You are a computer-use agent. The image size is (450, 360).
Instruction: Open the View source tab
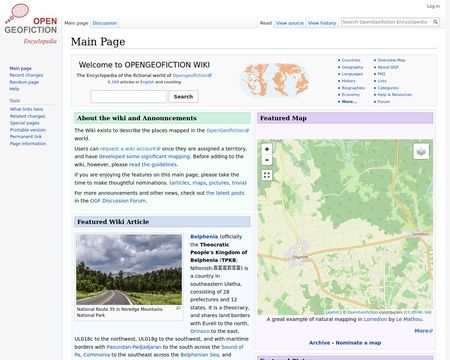point(290,23)
